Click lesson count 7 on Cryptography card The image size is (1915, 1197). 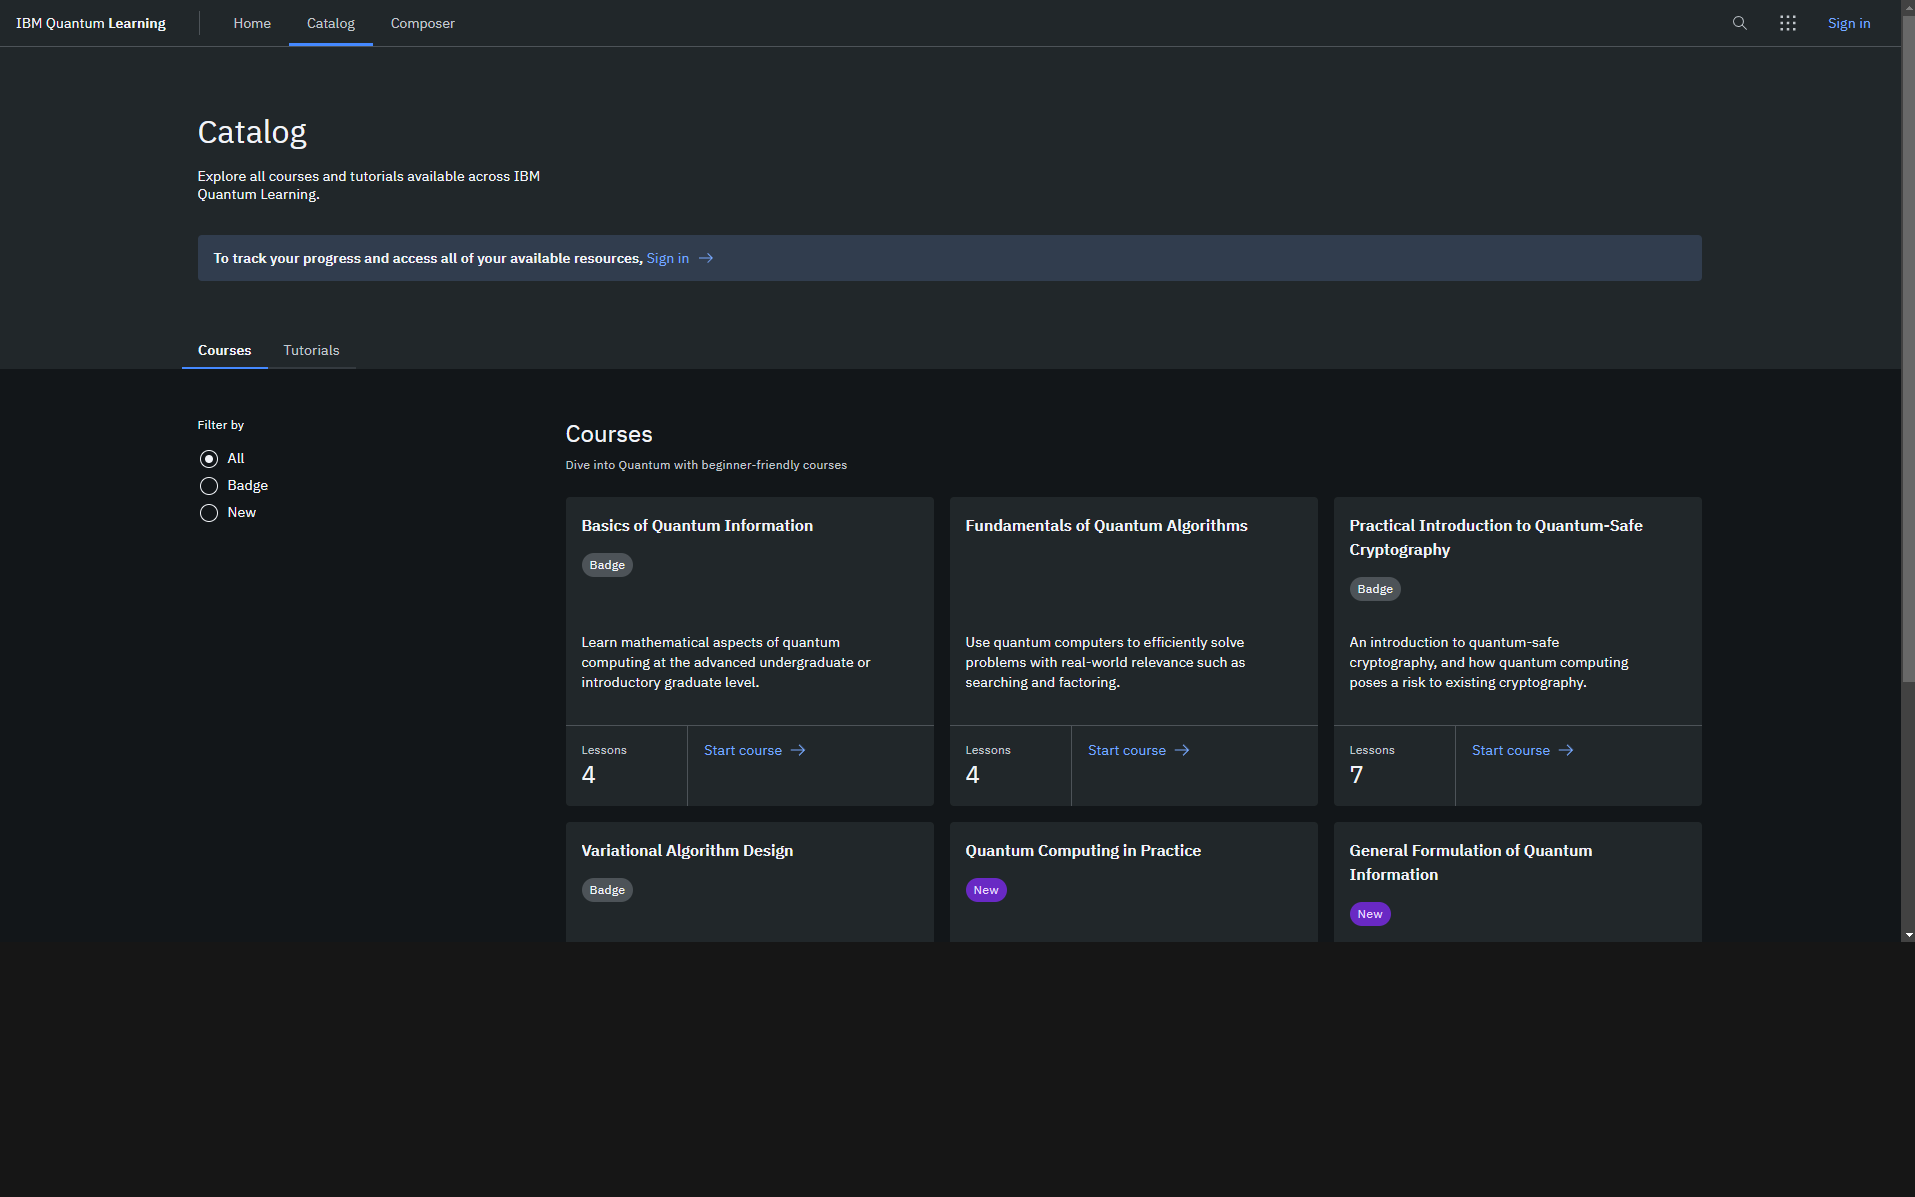pyautogui.click(x=1356, y=775)
